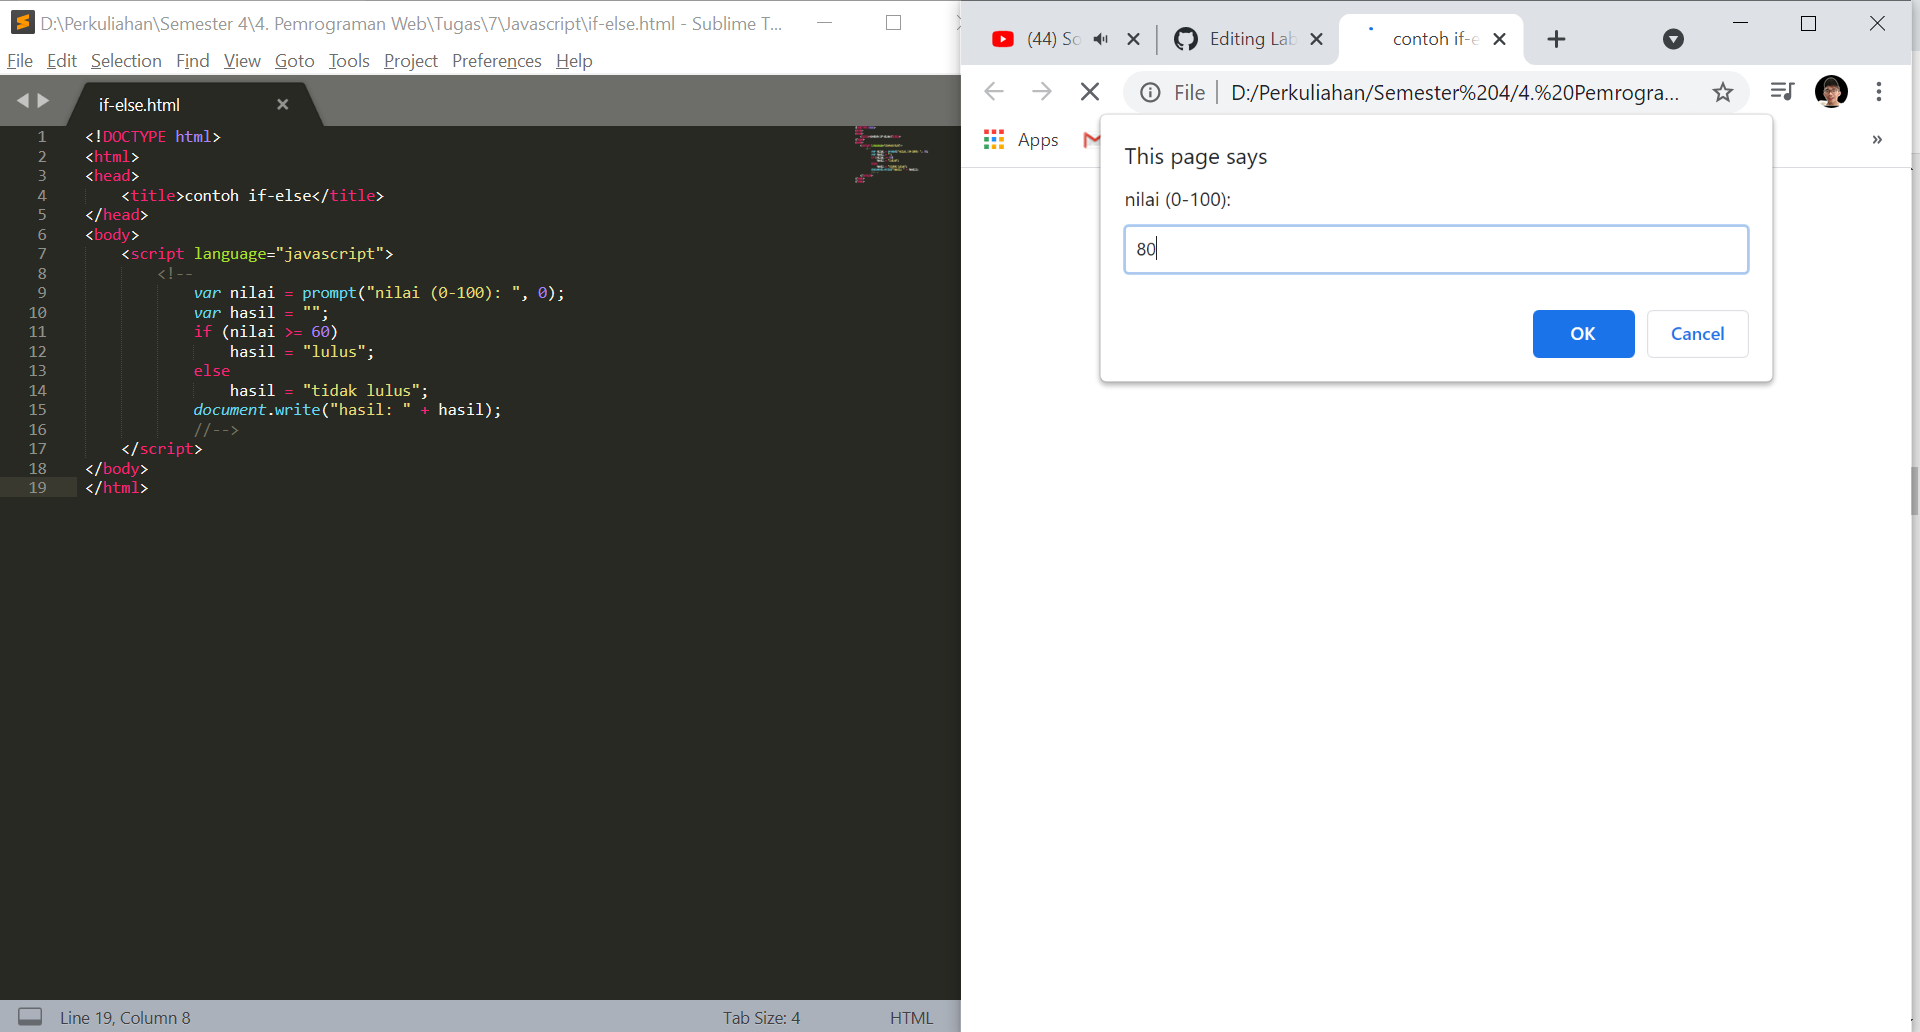This screenshot has height=1032, width=1920.
Task: Open the Preferences menu in Sublime Text
Action: pyautogui.click(x=497, y=61)
